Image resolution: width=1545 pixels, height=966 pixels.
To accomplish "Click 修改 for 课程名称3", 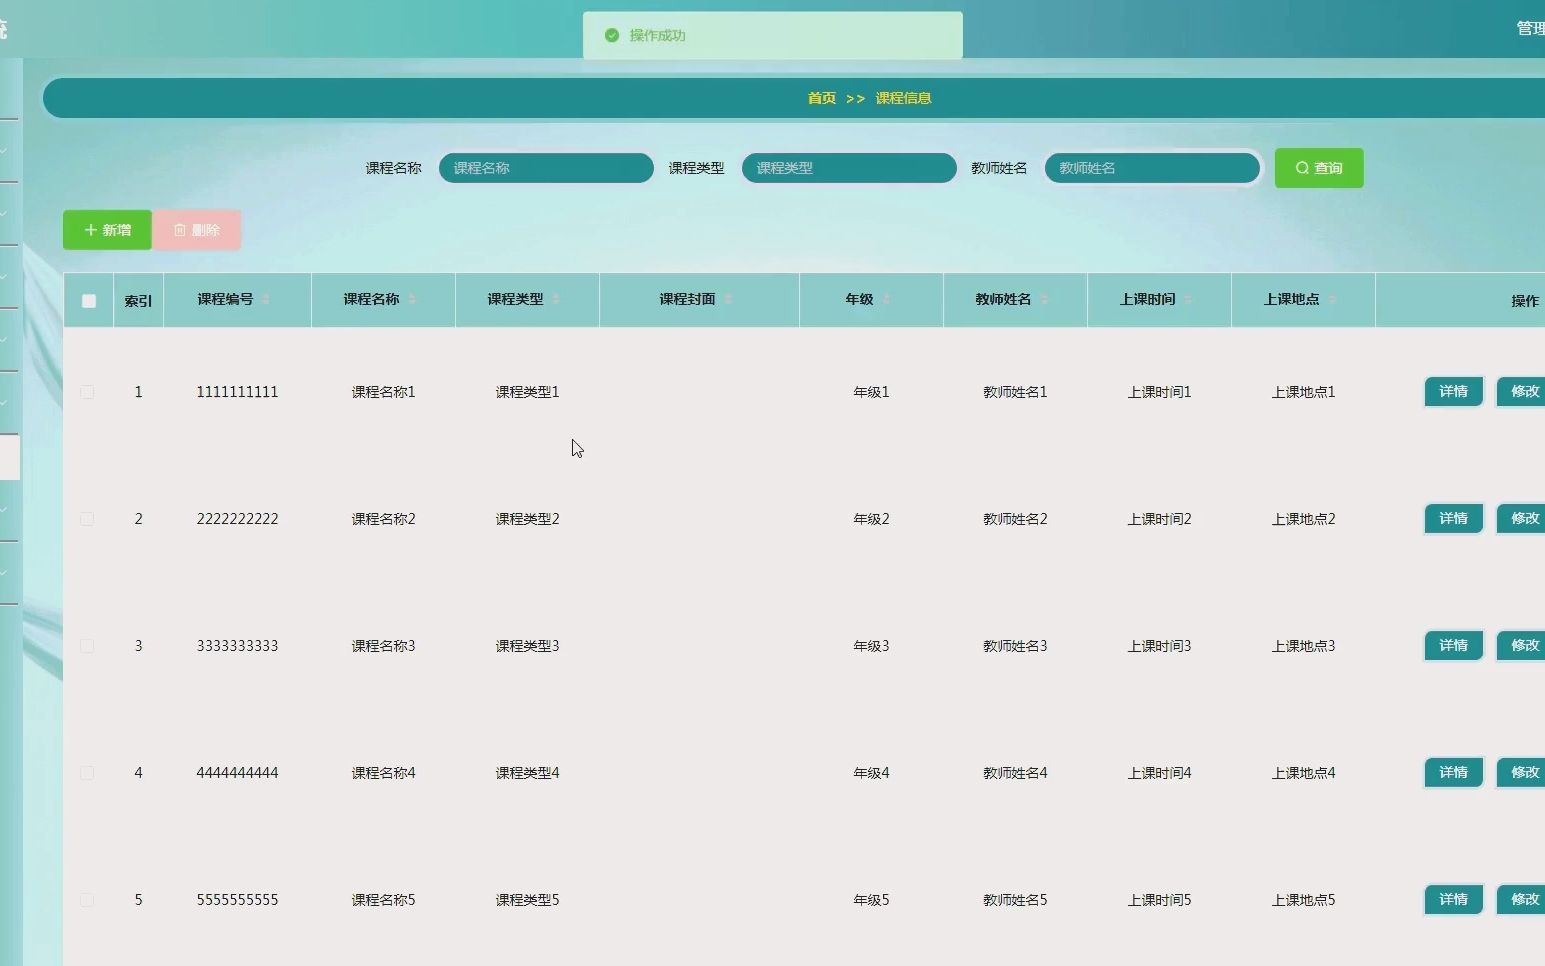I will 1521,645.
